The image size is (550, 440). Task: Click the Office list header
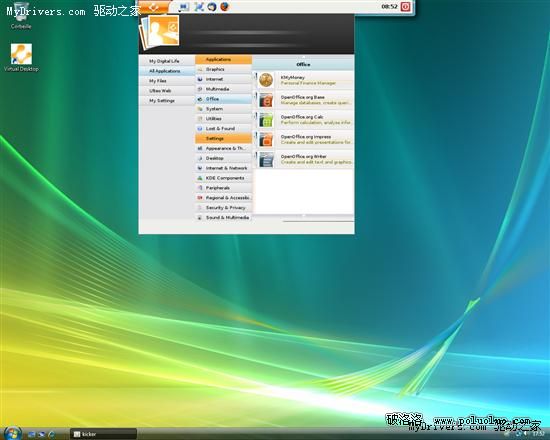(303, 64)
